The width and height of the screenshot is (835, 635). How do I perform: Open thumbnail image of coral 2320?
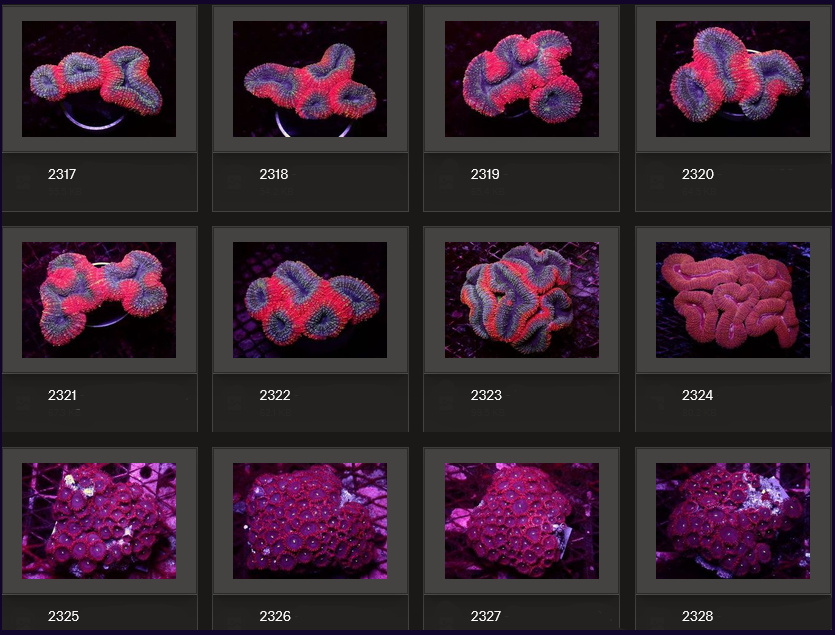(733, 79)
